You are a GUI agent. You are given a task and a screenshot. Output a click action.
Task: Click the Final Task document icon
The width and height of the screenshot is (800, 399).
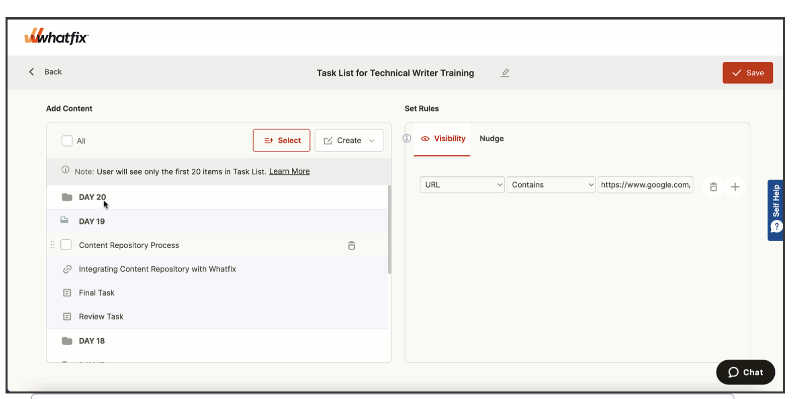67,293
